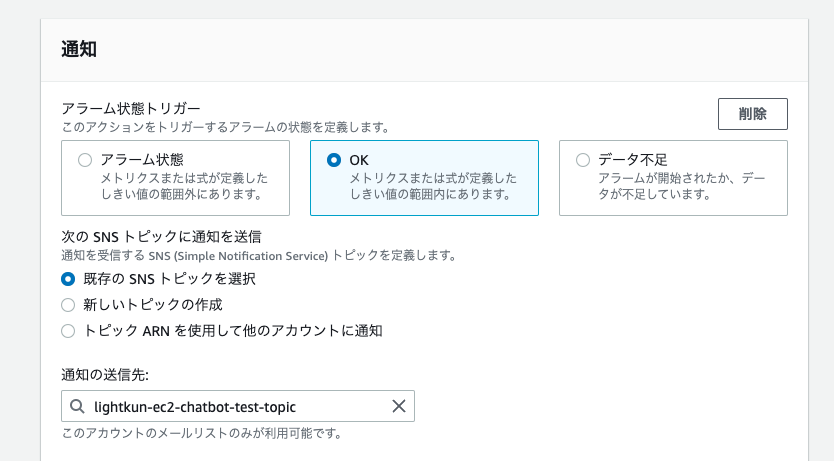Image resolution: width=834 pixels, height=461 pixels.
Task: Clear the selected topic with the X icon
Action: coord(398,406)
